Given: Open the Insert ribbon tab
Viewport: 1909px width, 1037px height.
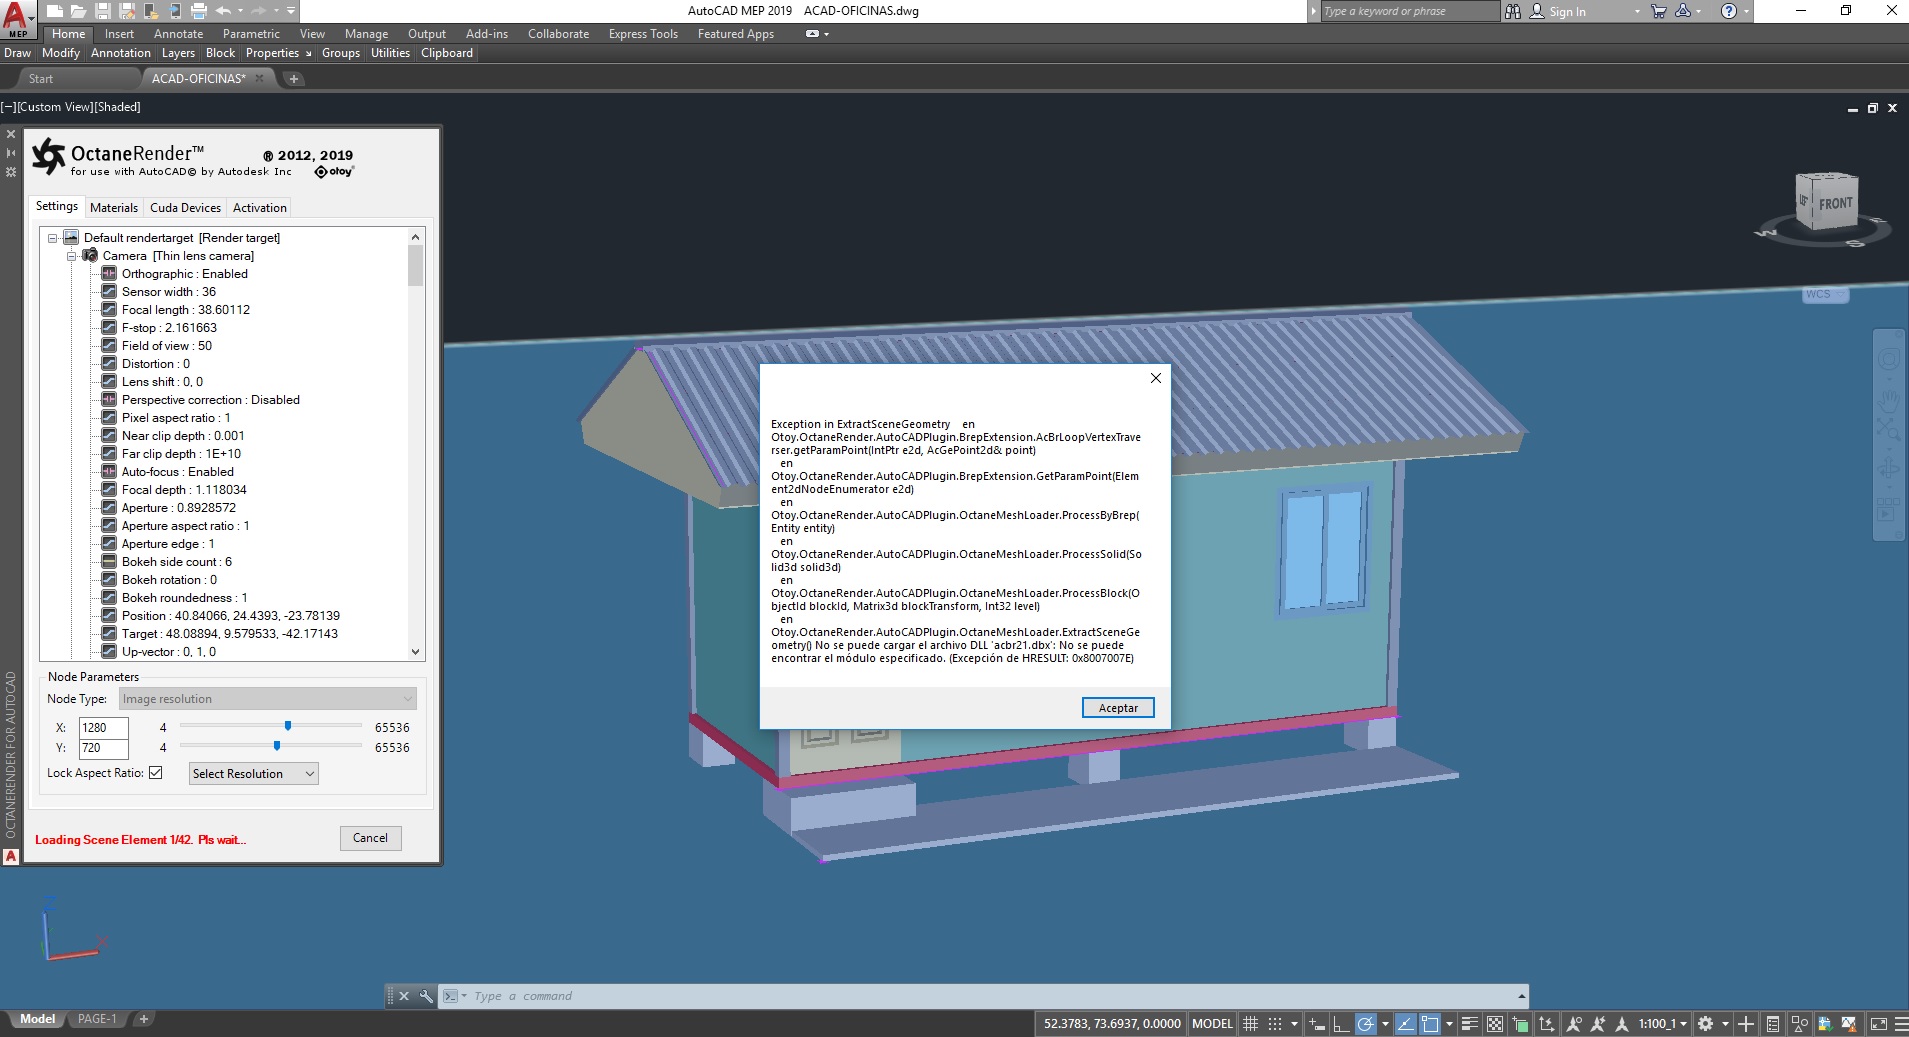Looking at the screenshot, I should click(119, 34).
